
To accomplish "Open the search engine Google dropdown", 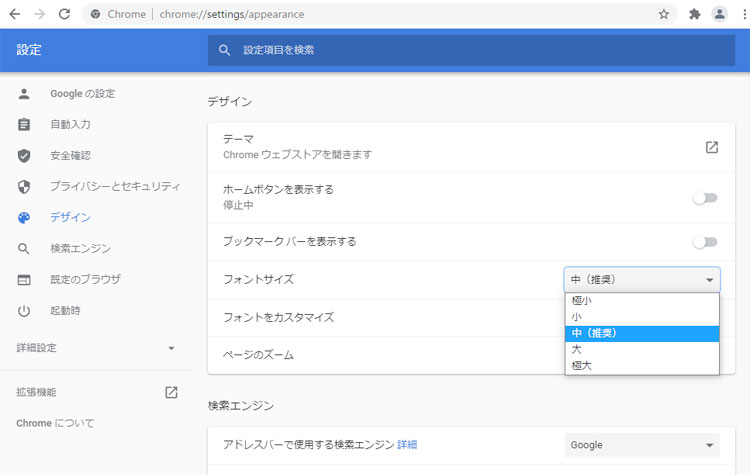I will 641,445.
